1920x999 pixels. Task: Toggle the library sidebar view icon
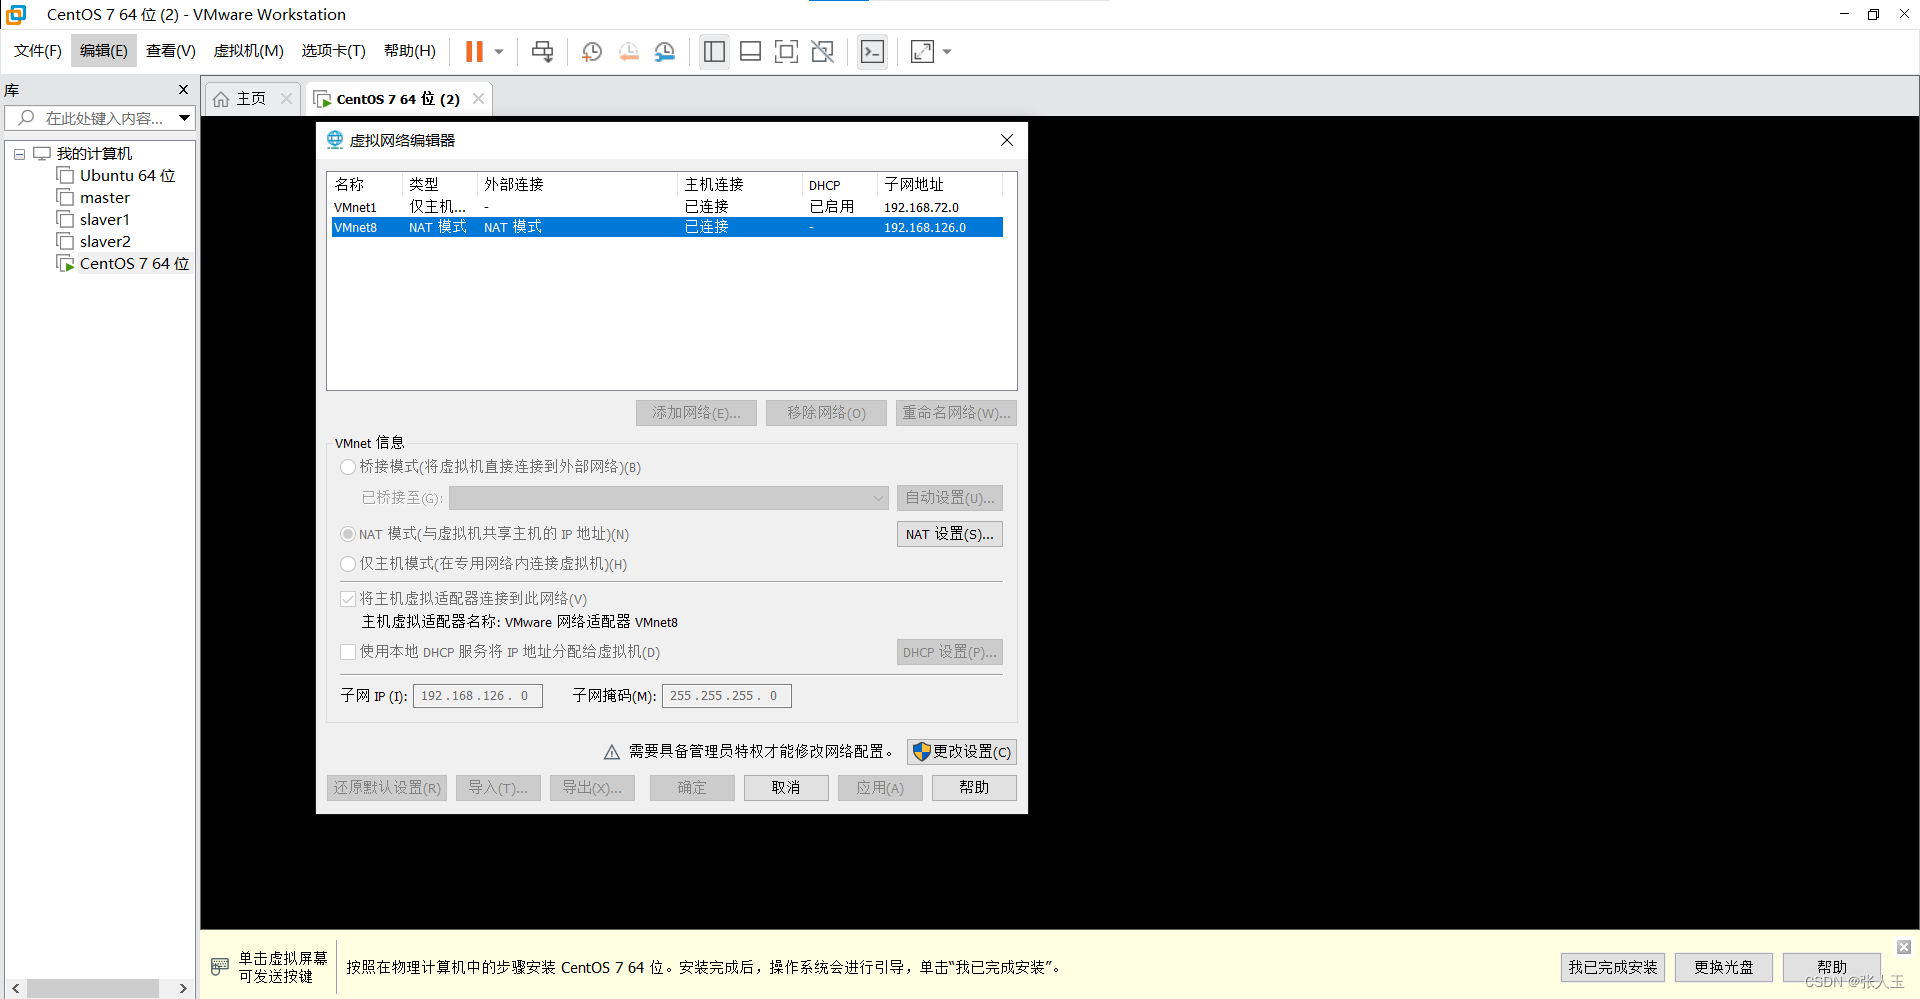pyautogui.click(x=714, y=51)
